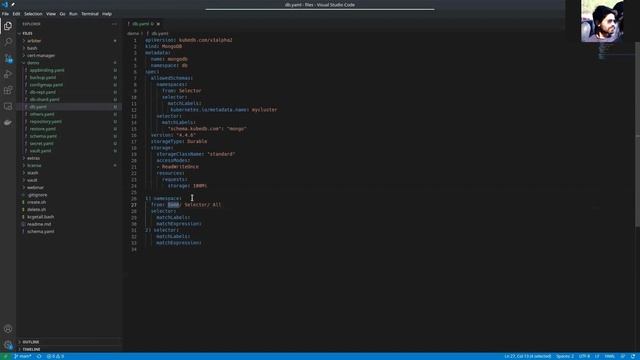The image size is (640, 360).
Task: Close the db.yaml editor tab
Action: click(x=158, y=24)
